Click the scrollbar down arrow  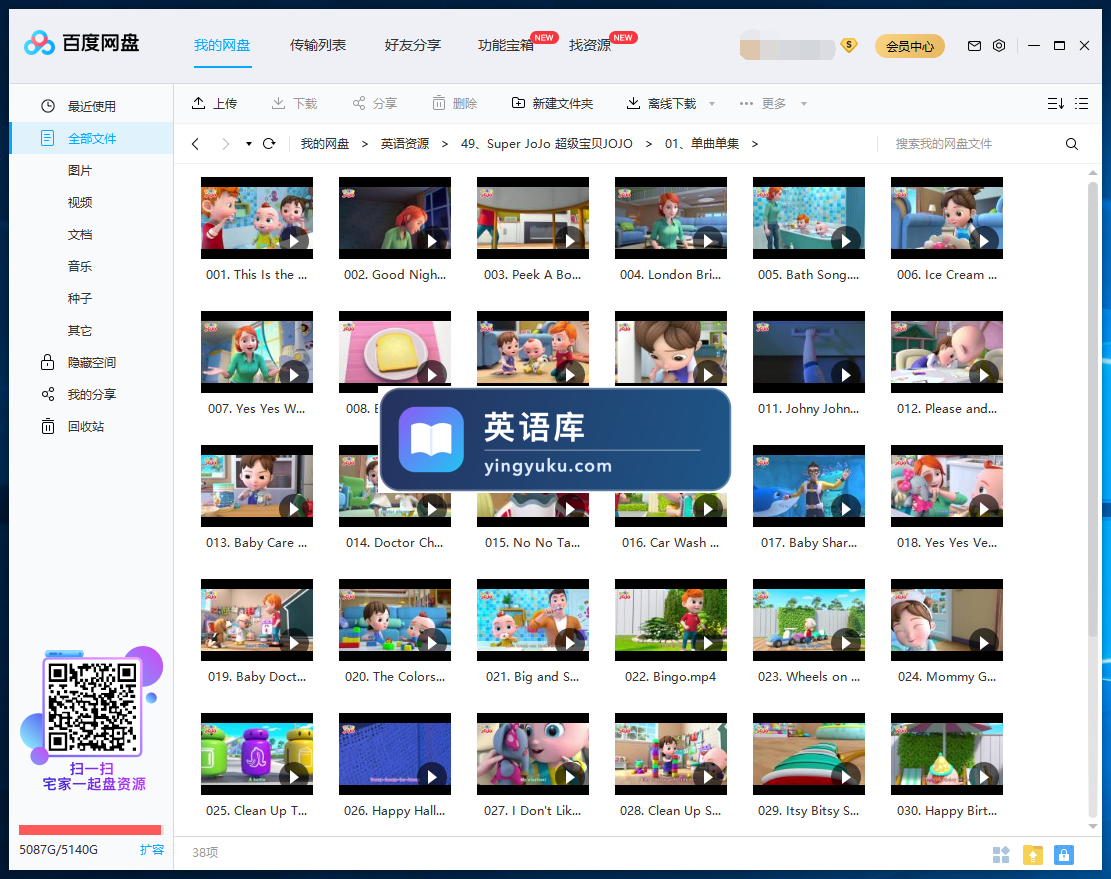pos(1093,826)
